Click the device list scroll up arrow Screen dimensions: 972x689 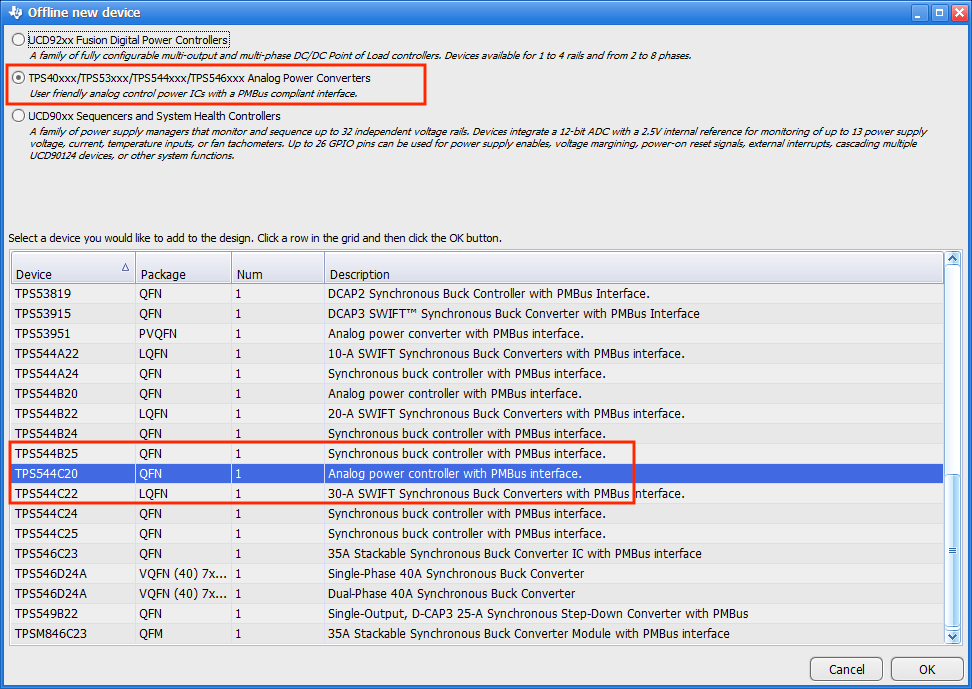[x=953, y=258]
